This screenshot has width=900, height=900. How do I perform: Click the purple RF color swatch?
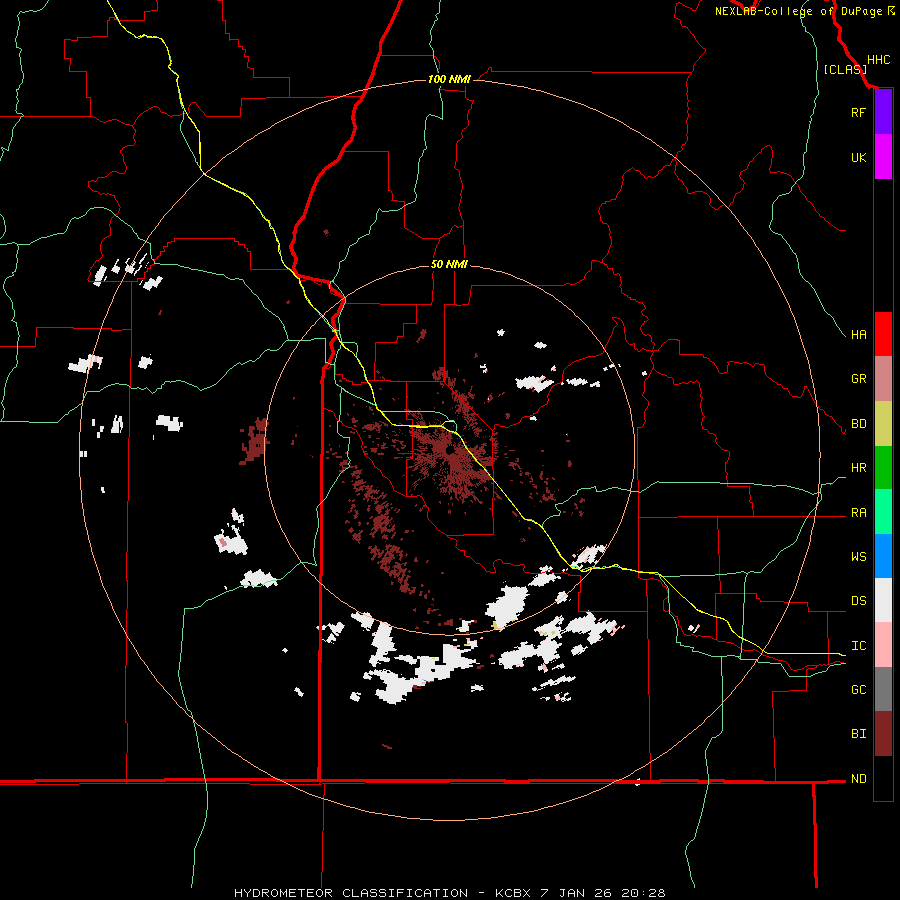pyautogui.click(x=883, y=112)
